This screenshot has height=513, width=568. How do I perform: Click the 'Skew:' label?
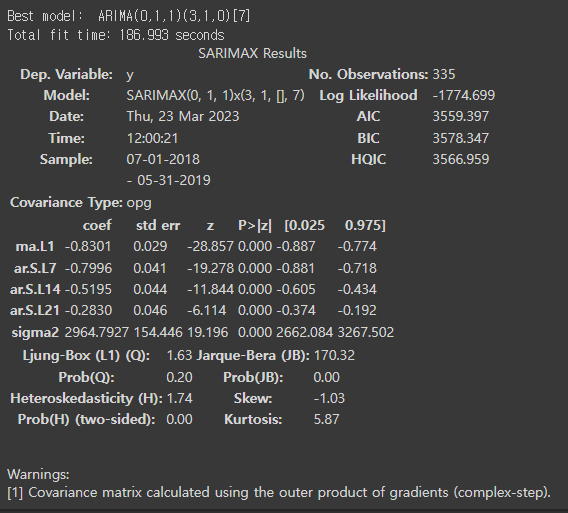pos(253,399)
